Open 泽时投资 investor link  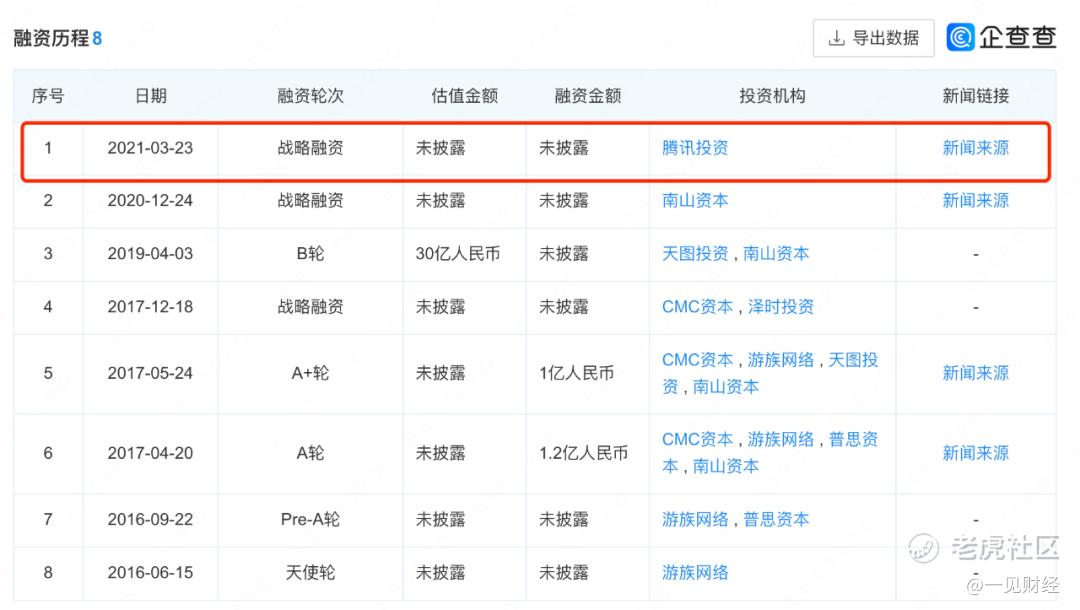(780, 306)
